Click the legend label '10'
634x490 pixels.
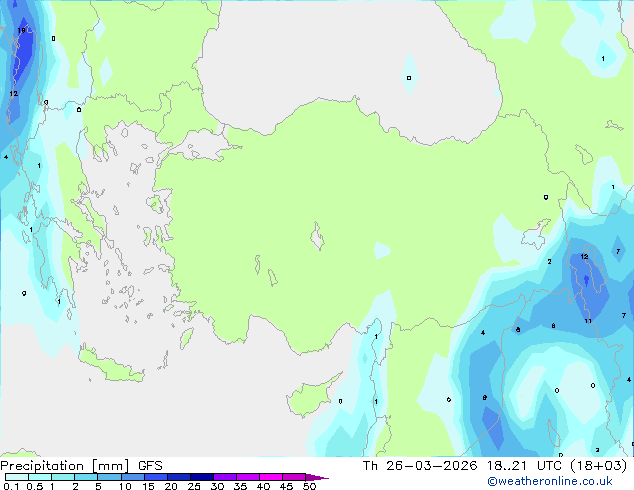point(125,486)
